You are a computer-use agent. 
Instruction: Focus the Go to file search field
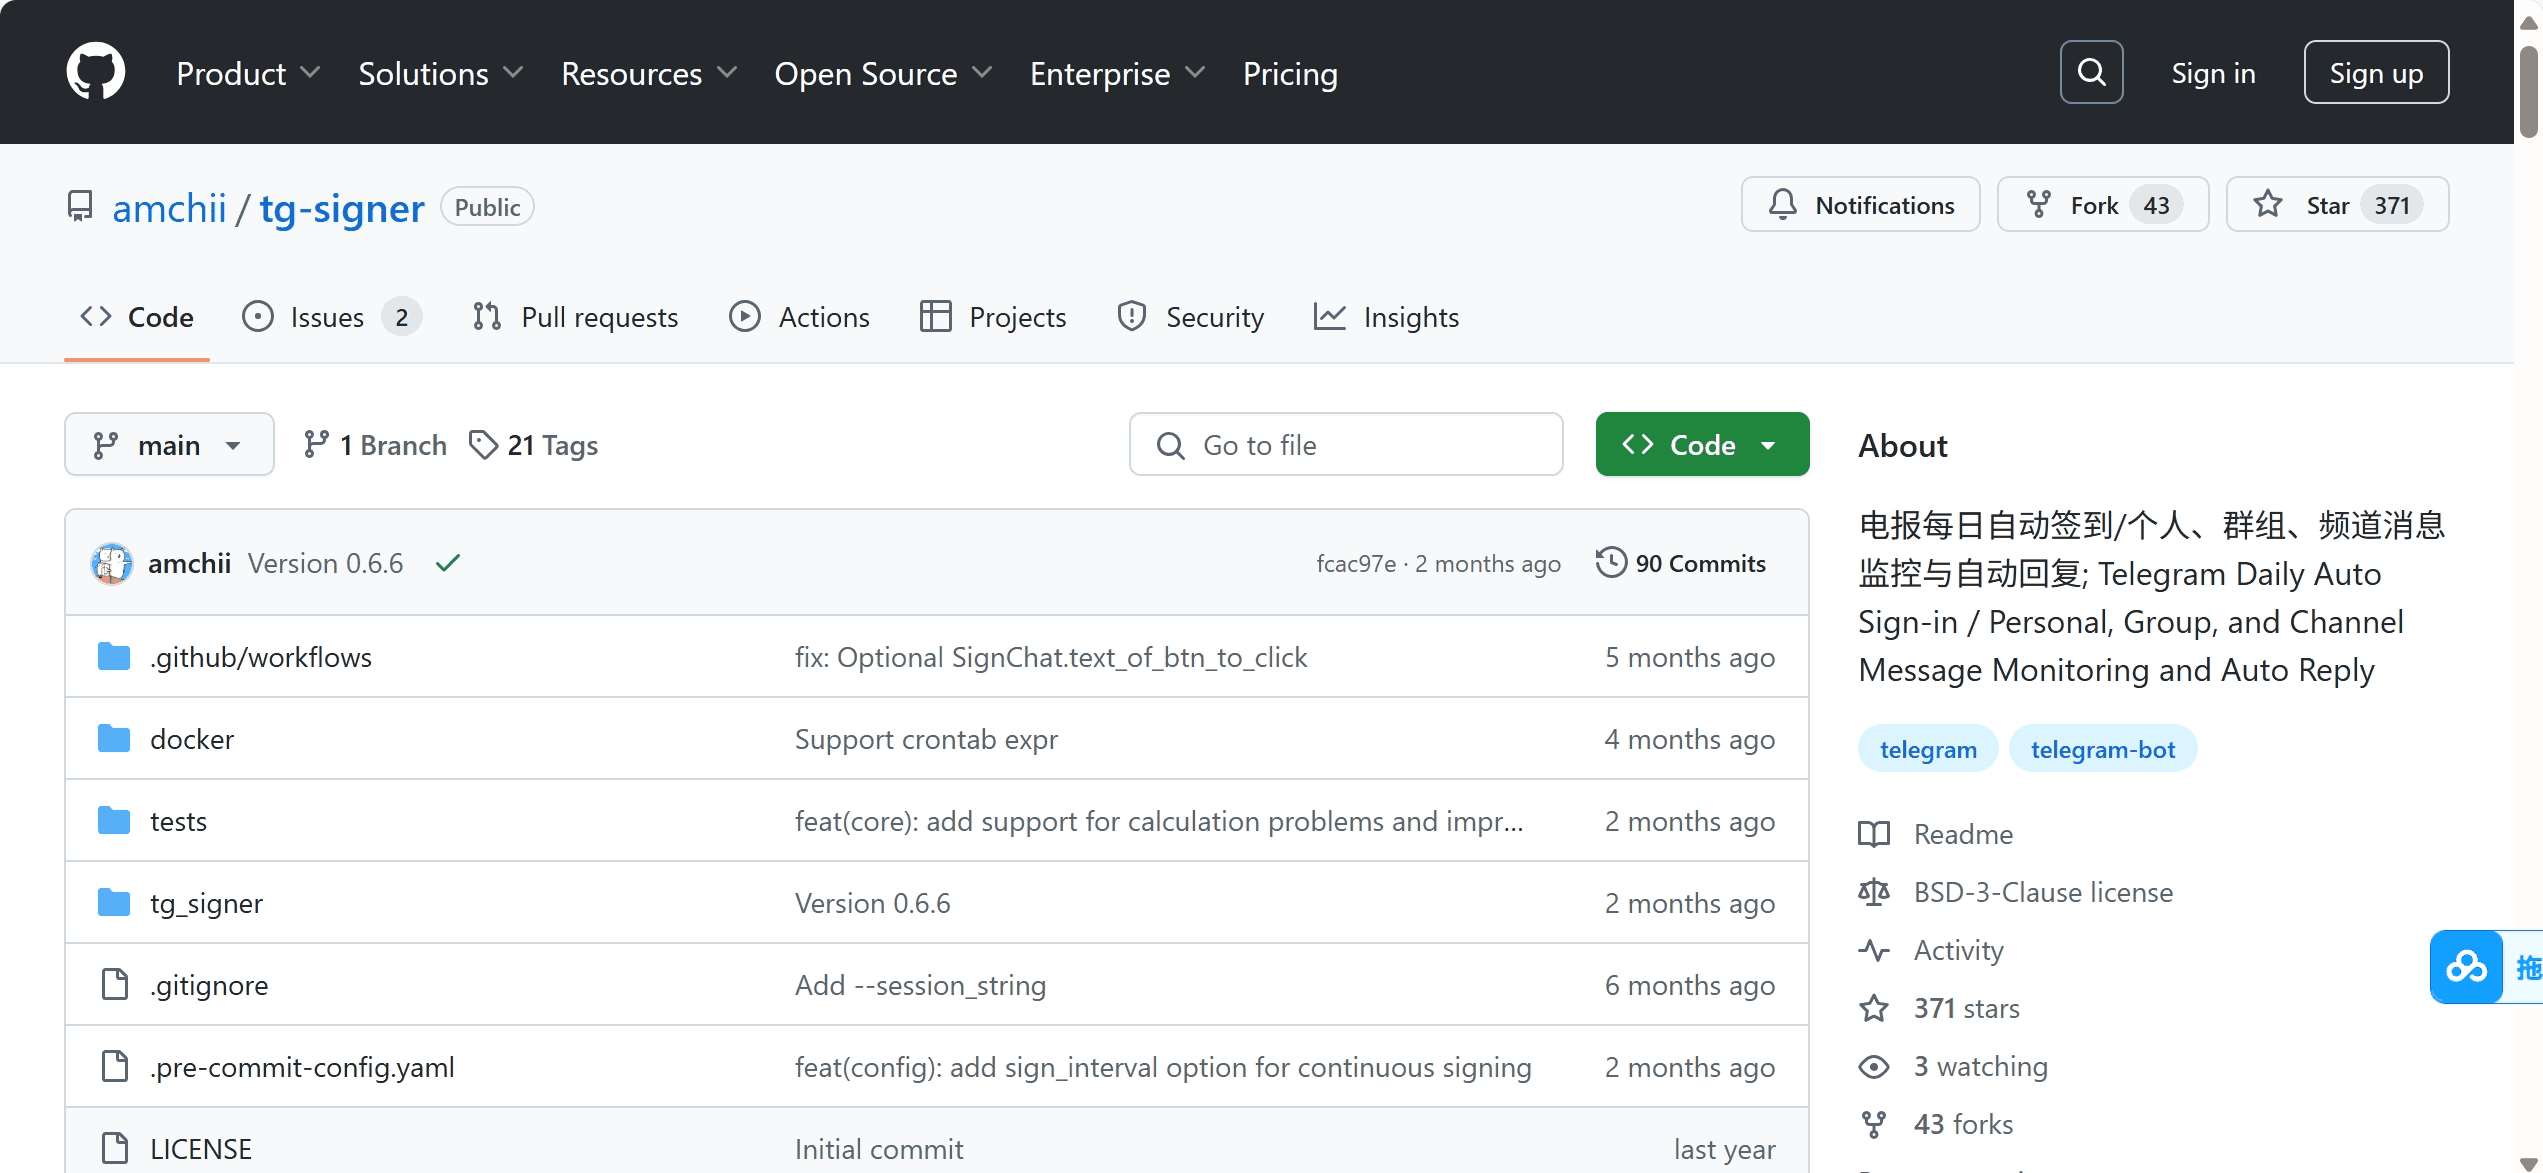coord(1346,444)
